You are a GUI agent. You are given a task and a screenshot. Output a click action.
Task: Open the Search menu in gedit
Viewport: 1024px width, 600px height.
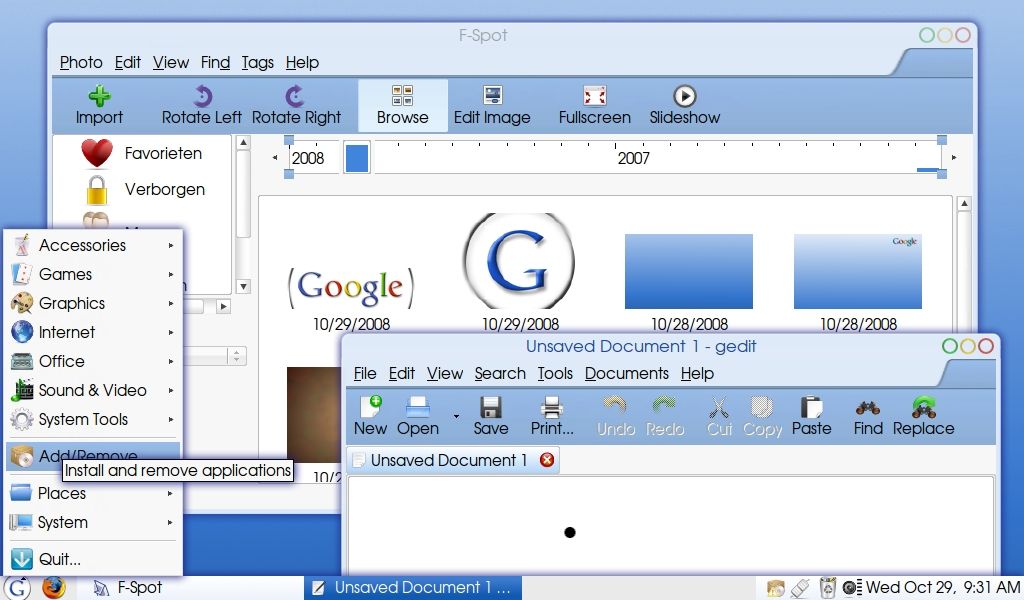click(x=500, y=373)
